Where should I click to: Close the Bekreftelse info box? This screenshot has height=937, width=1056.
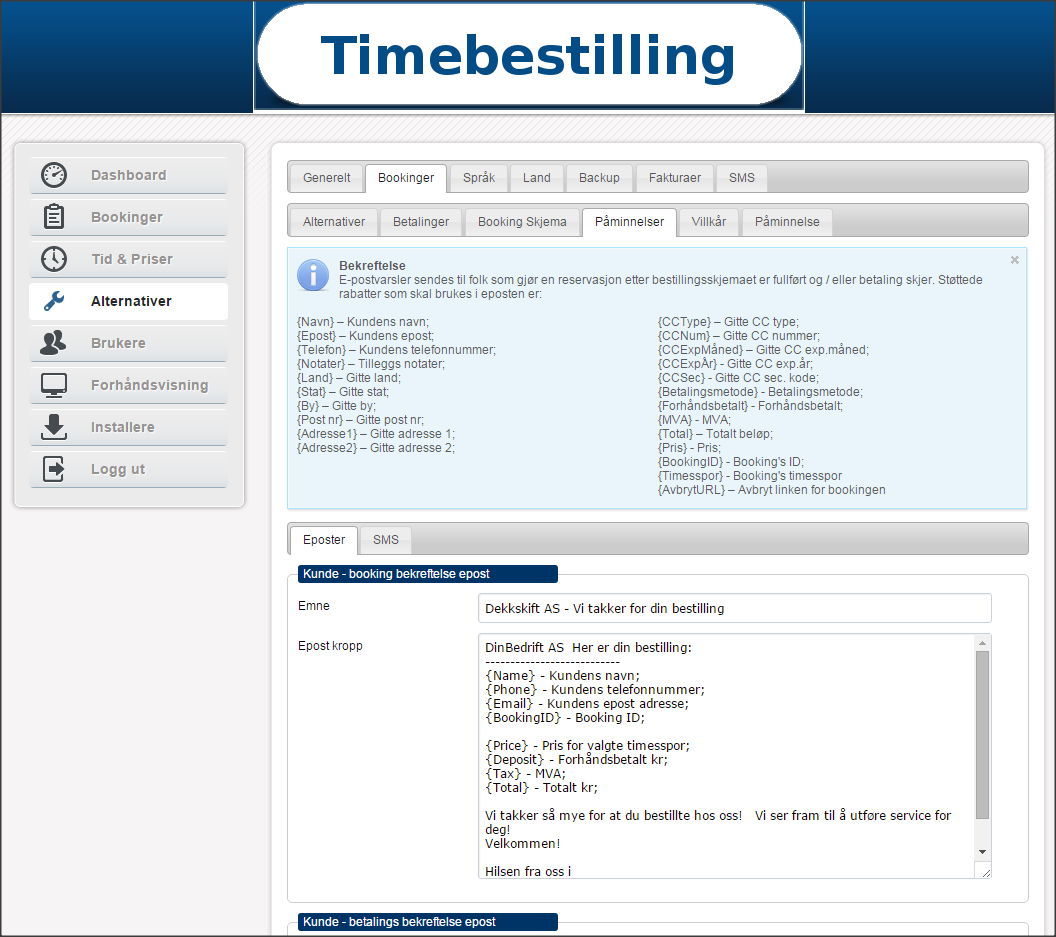(1014, 260)
